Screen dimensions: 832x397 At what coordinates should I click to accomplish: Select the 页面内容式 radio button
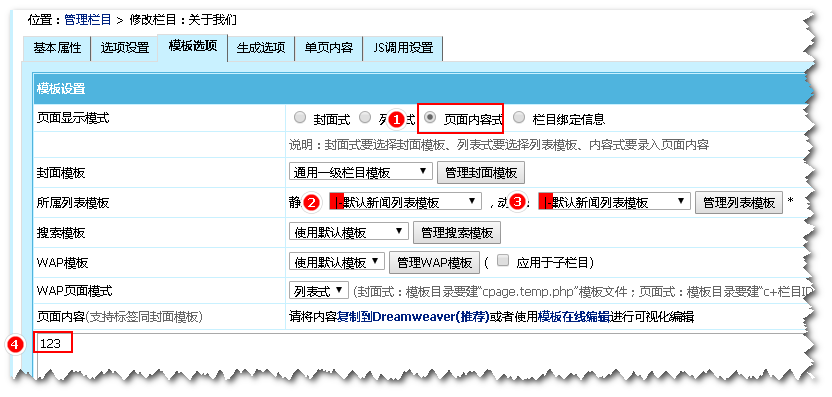click(x=431, y=118)
